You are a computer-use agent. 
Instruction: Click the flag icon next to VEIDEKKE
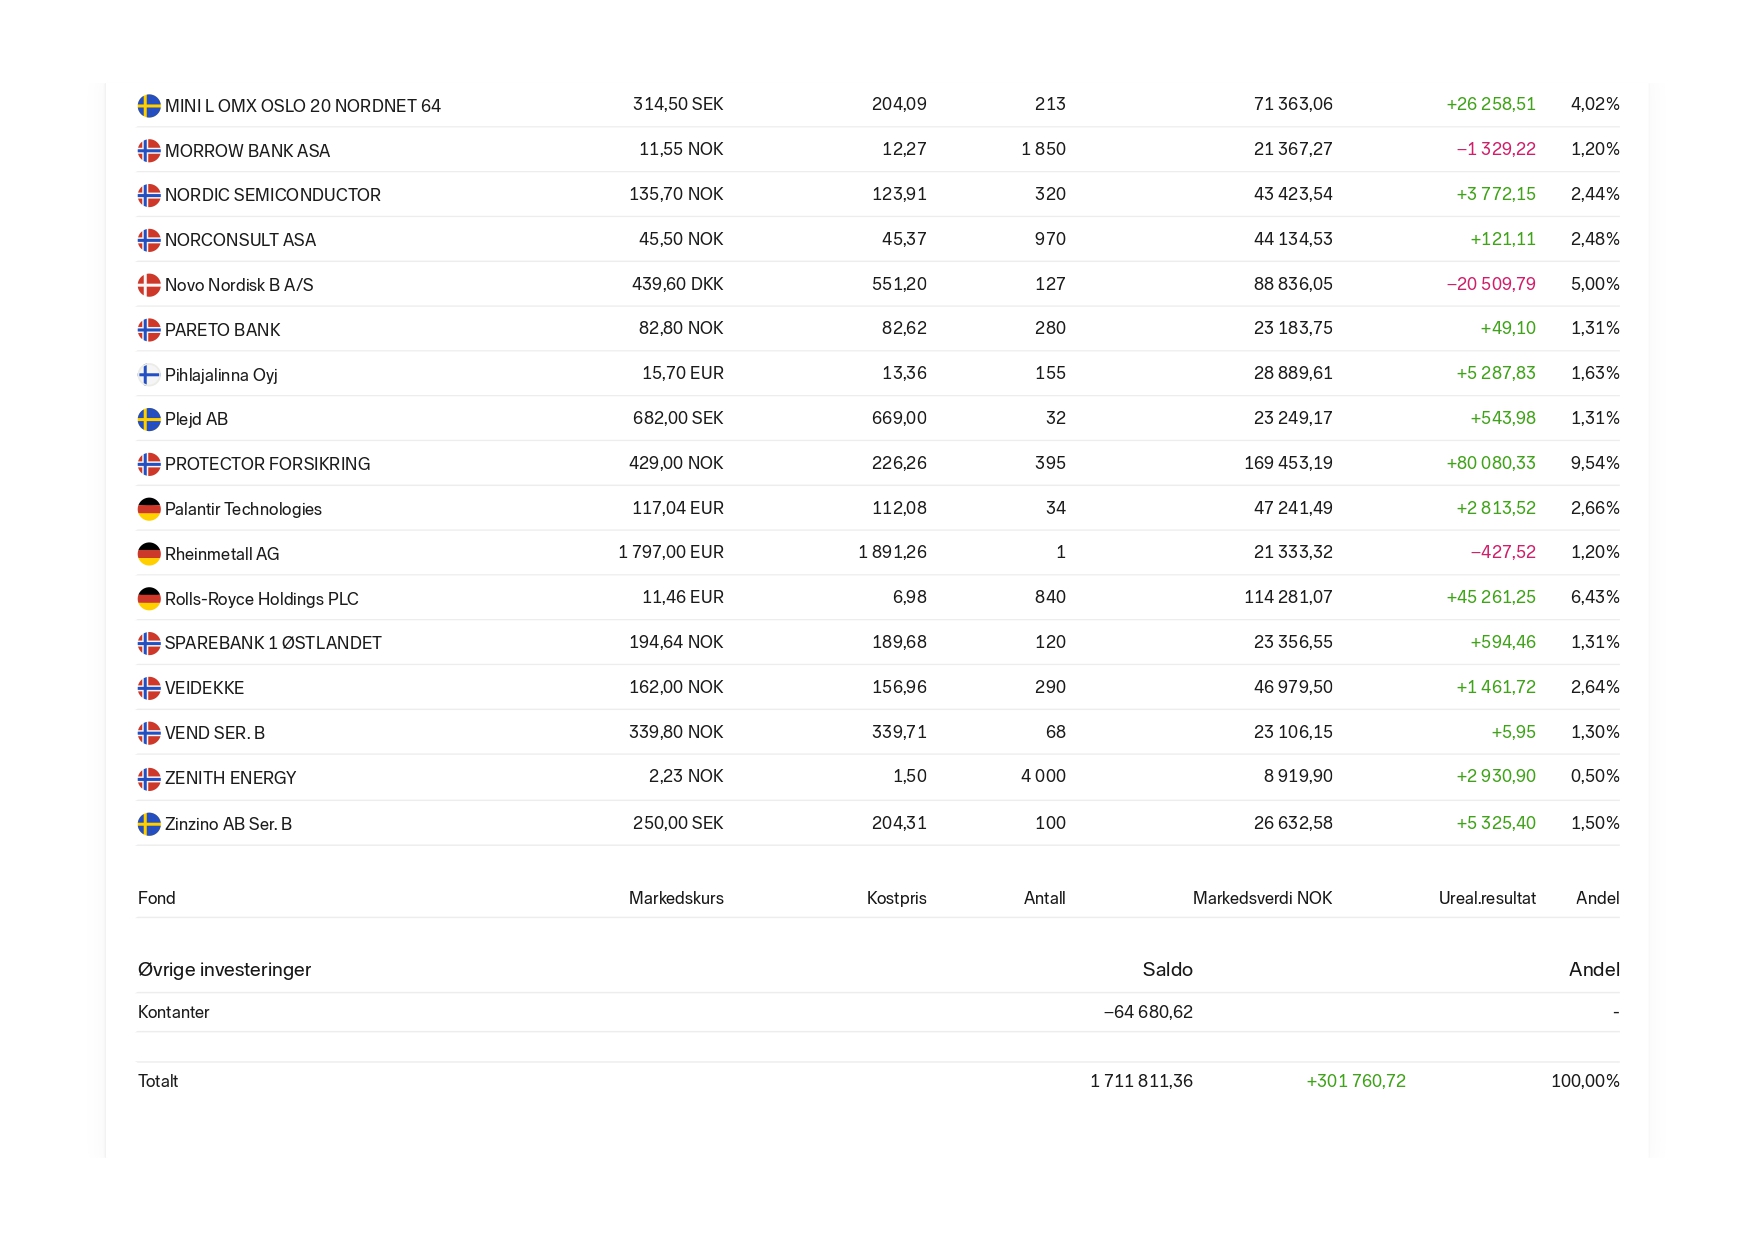(149, 688)
